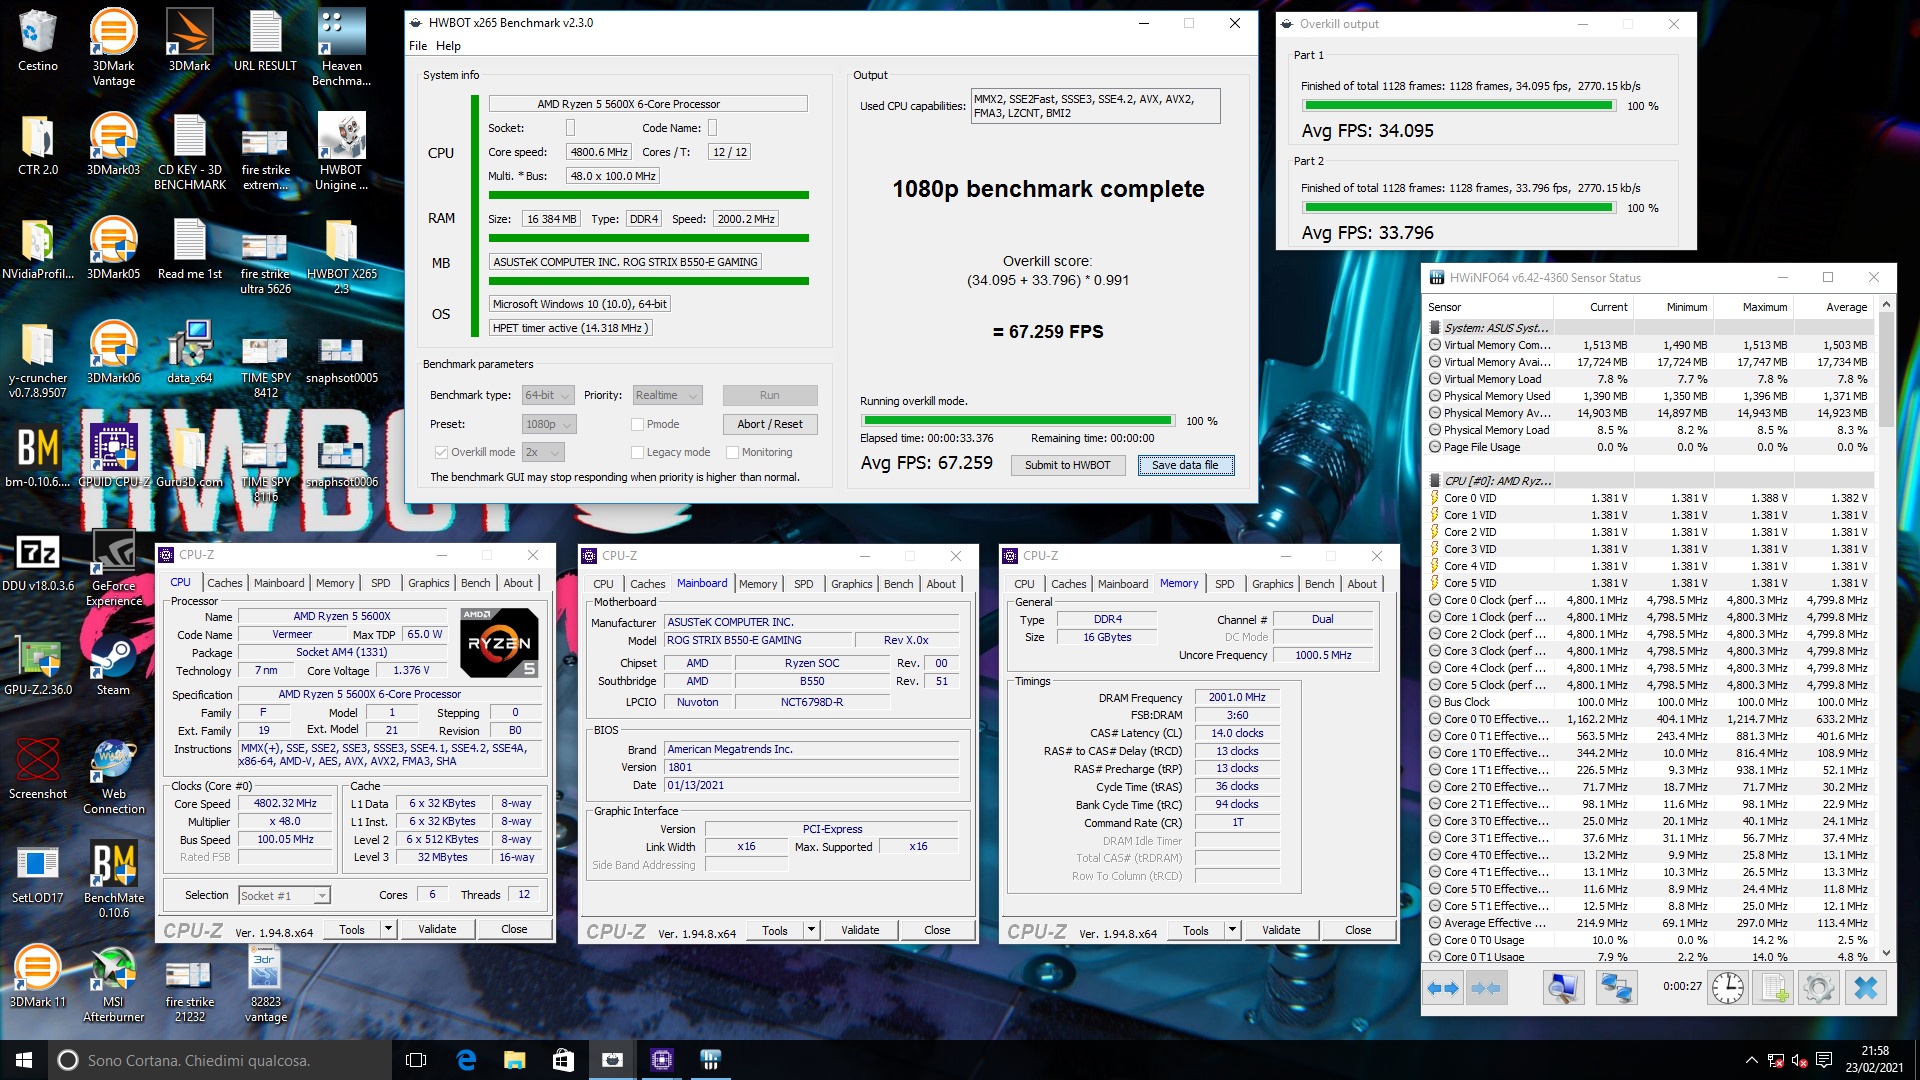Open Tools dropdown arrow in CPU-Z Mainboard window

[x=811, y=930]
